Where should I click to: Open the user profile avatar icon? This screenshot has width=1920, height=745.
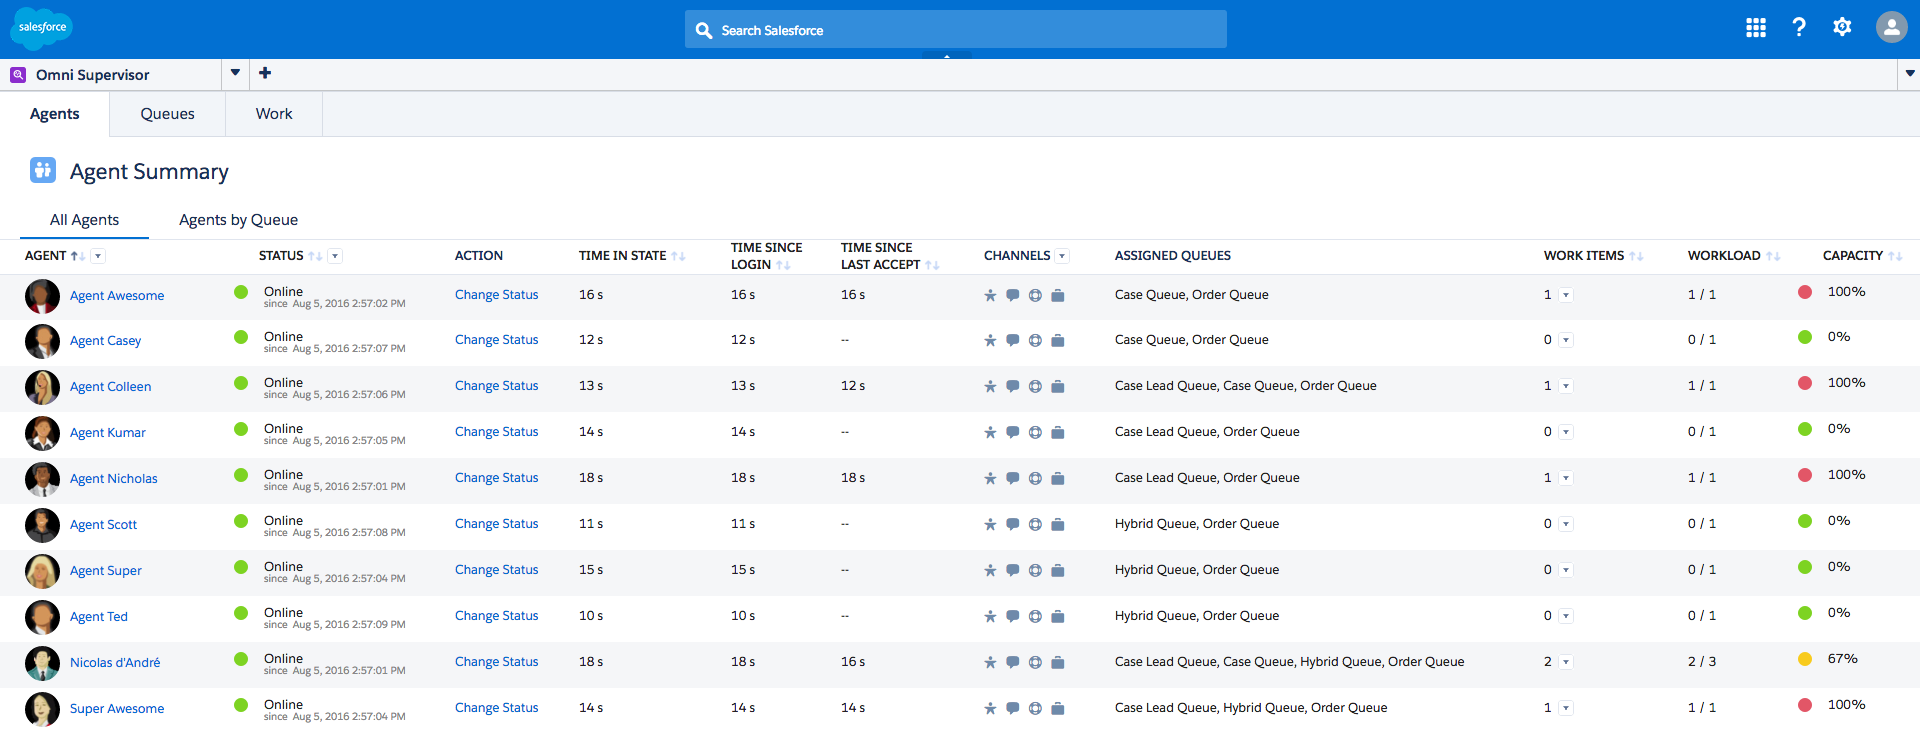pyautogui.click(x=1891, y=28)
